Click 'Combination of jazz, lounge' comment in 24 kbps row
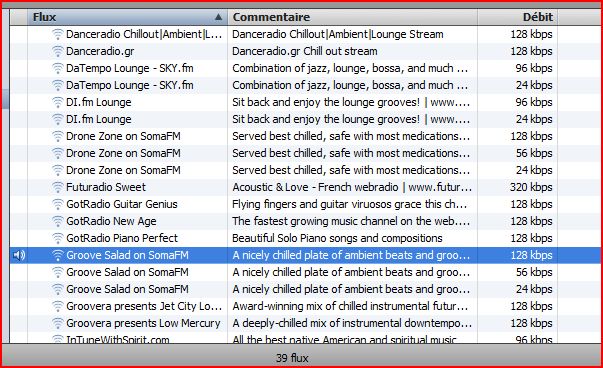Viewport: 603px width, 368px height. pyautogui.click(x=350, y=85)
